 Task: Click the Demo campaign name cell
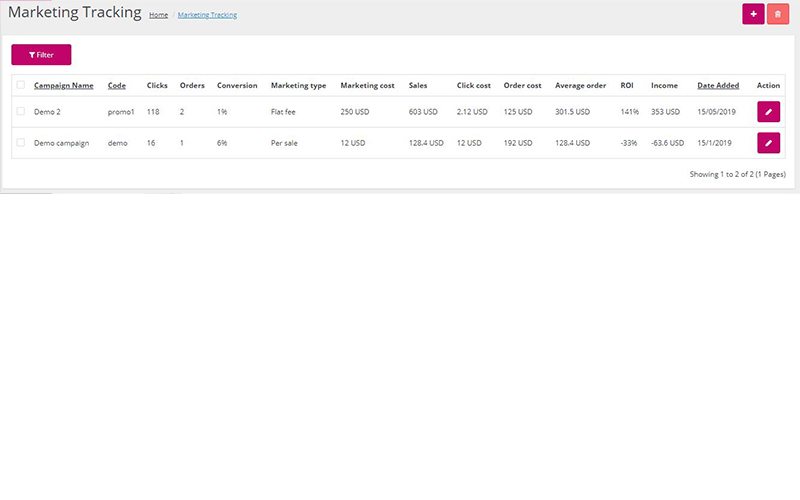click(x=61, y=143)
